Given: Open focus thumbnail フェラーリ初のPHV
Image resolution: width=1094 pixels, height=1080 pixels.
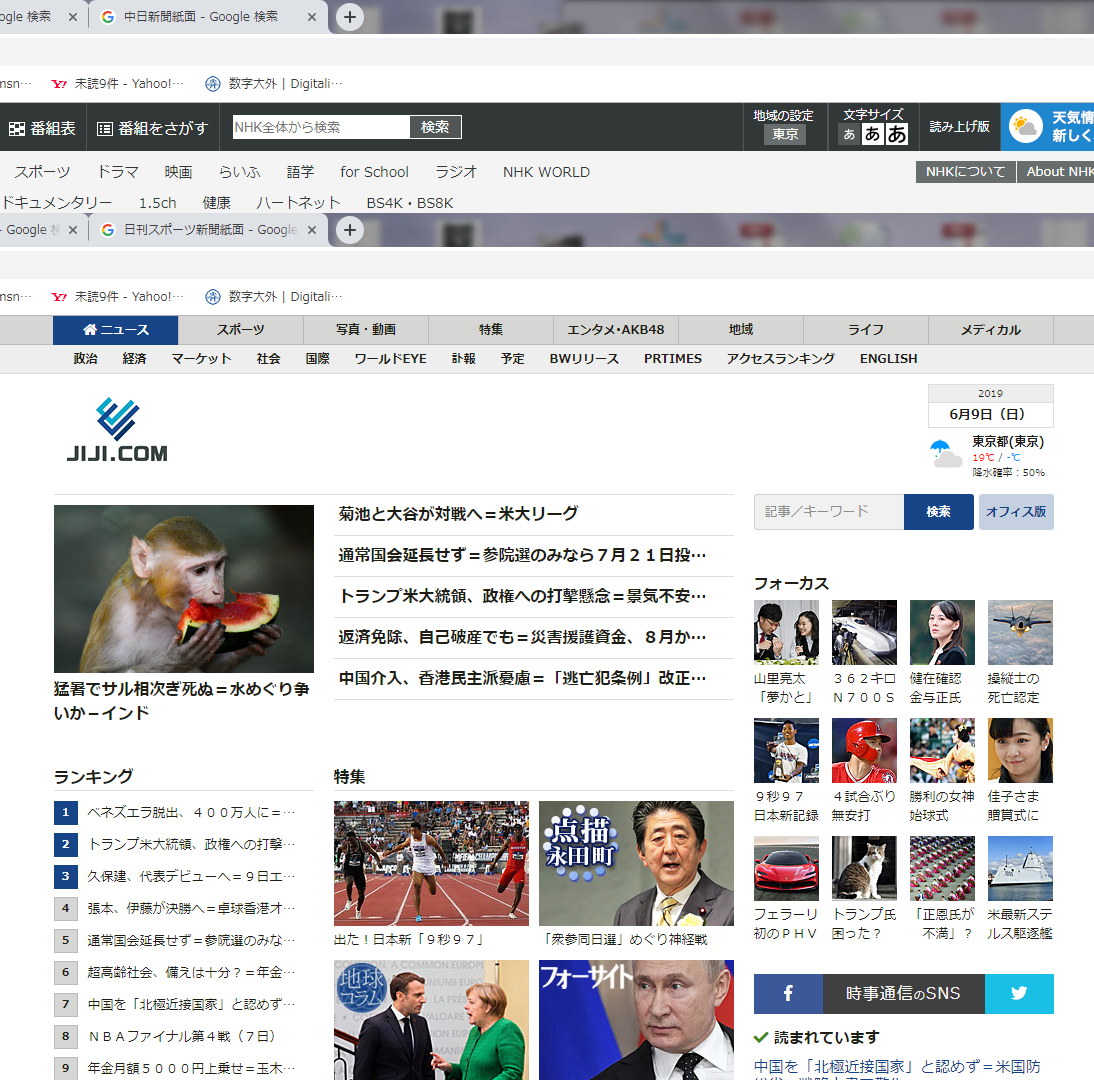Looking at the screenshot, I should pos(786,869).
